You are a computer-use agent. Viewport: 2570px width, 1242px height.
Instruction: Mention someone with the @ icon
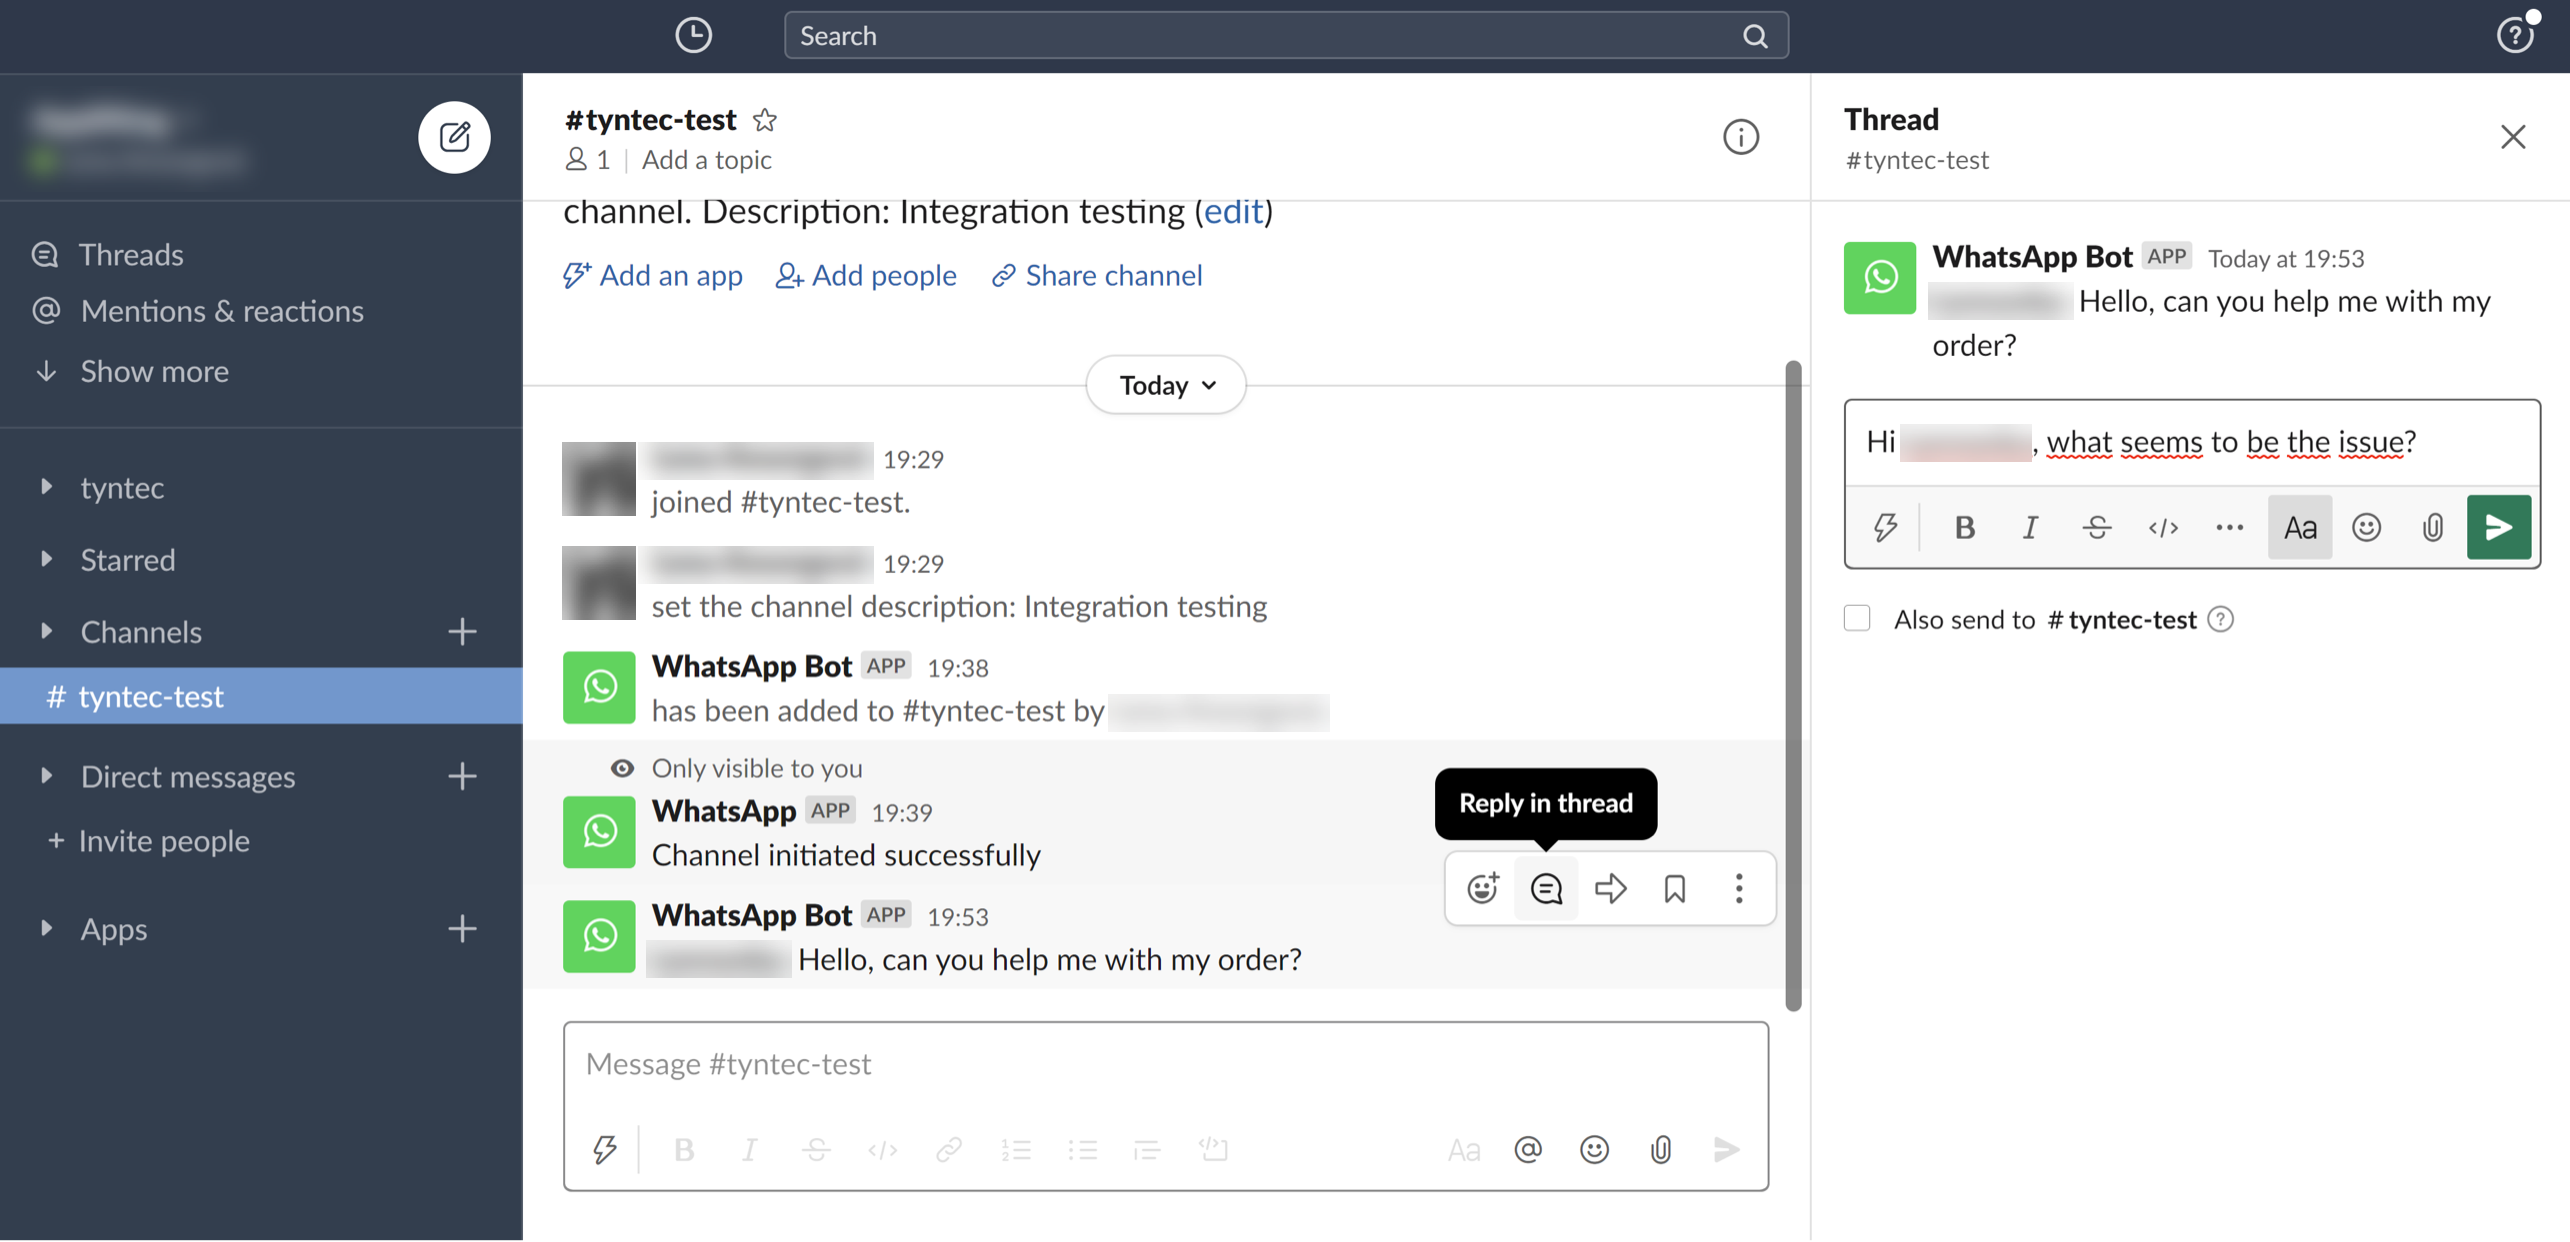click(1528, 1149)
